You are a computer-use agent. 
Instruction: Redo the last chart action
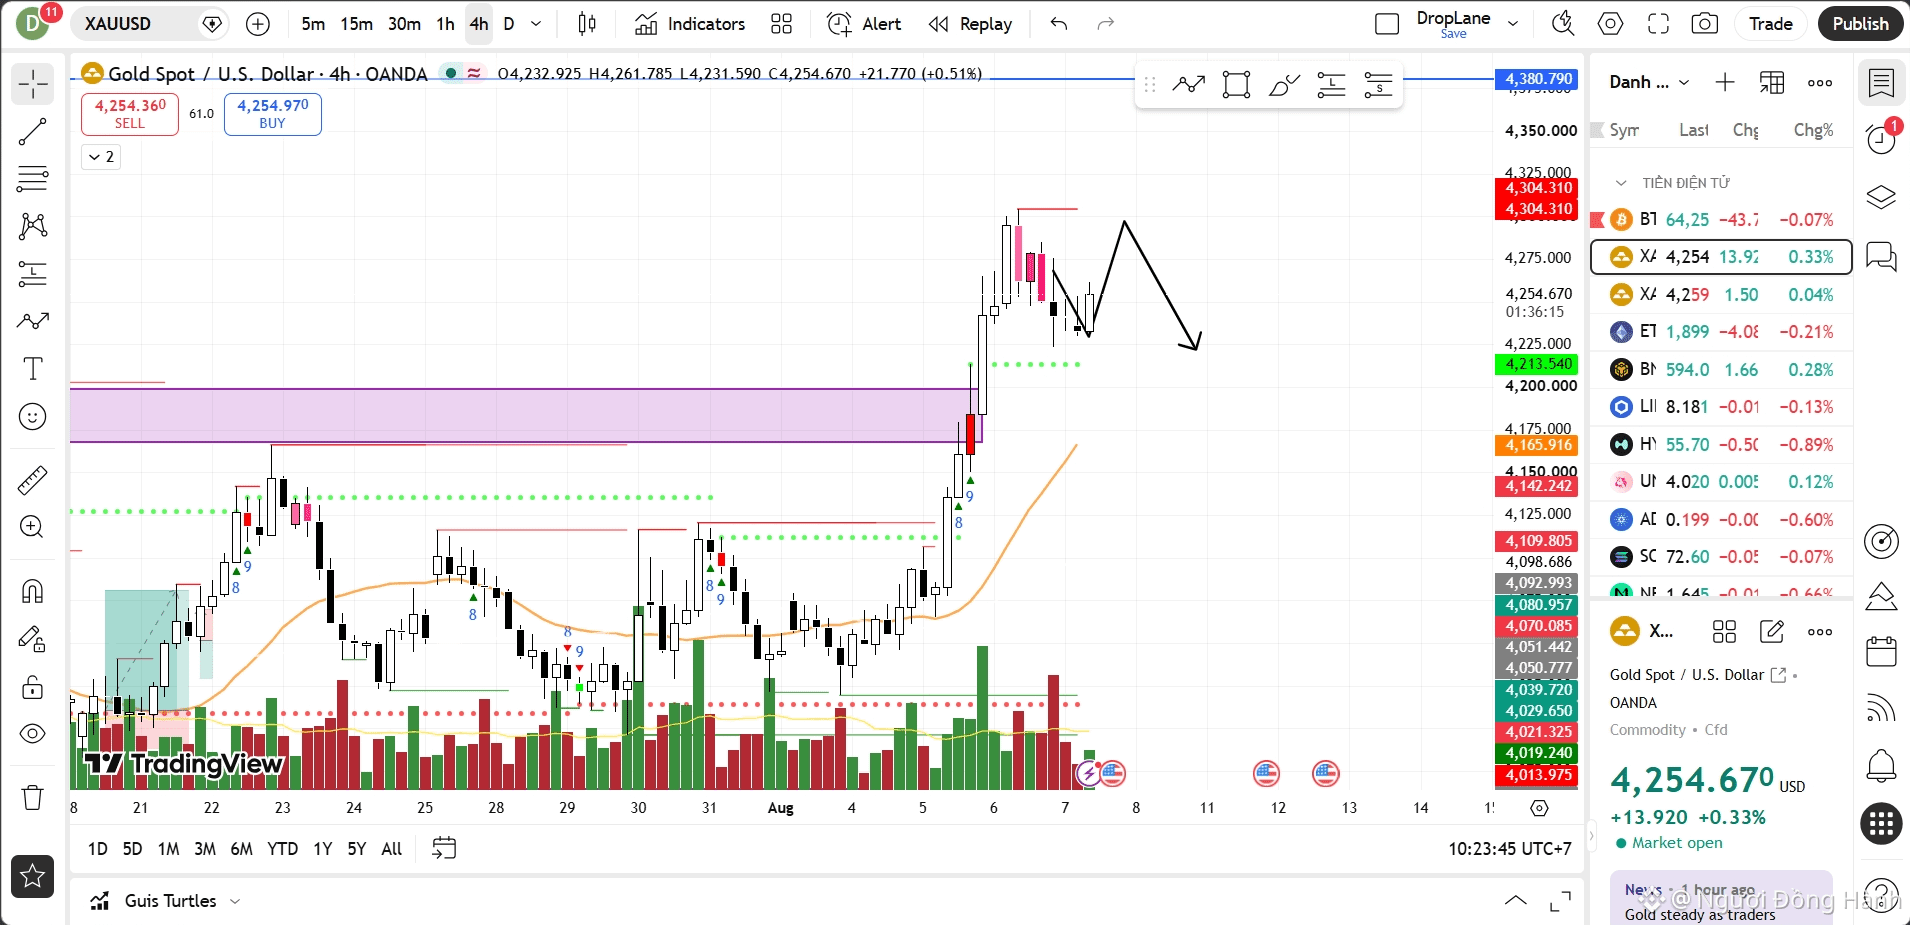click(1105, 24)
